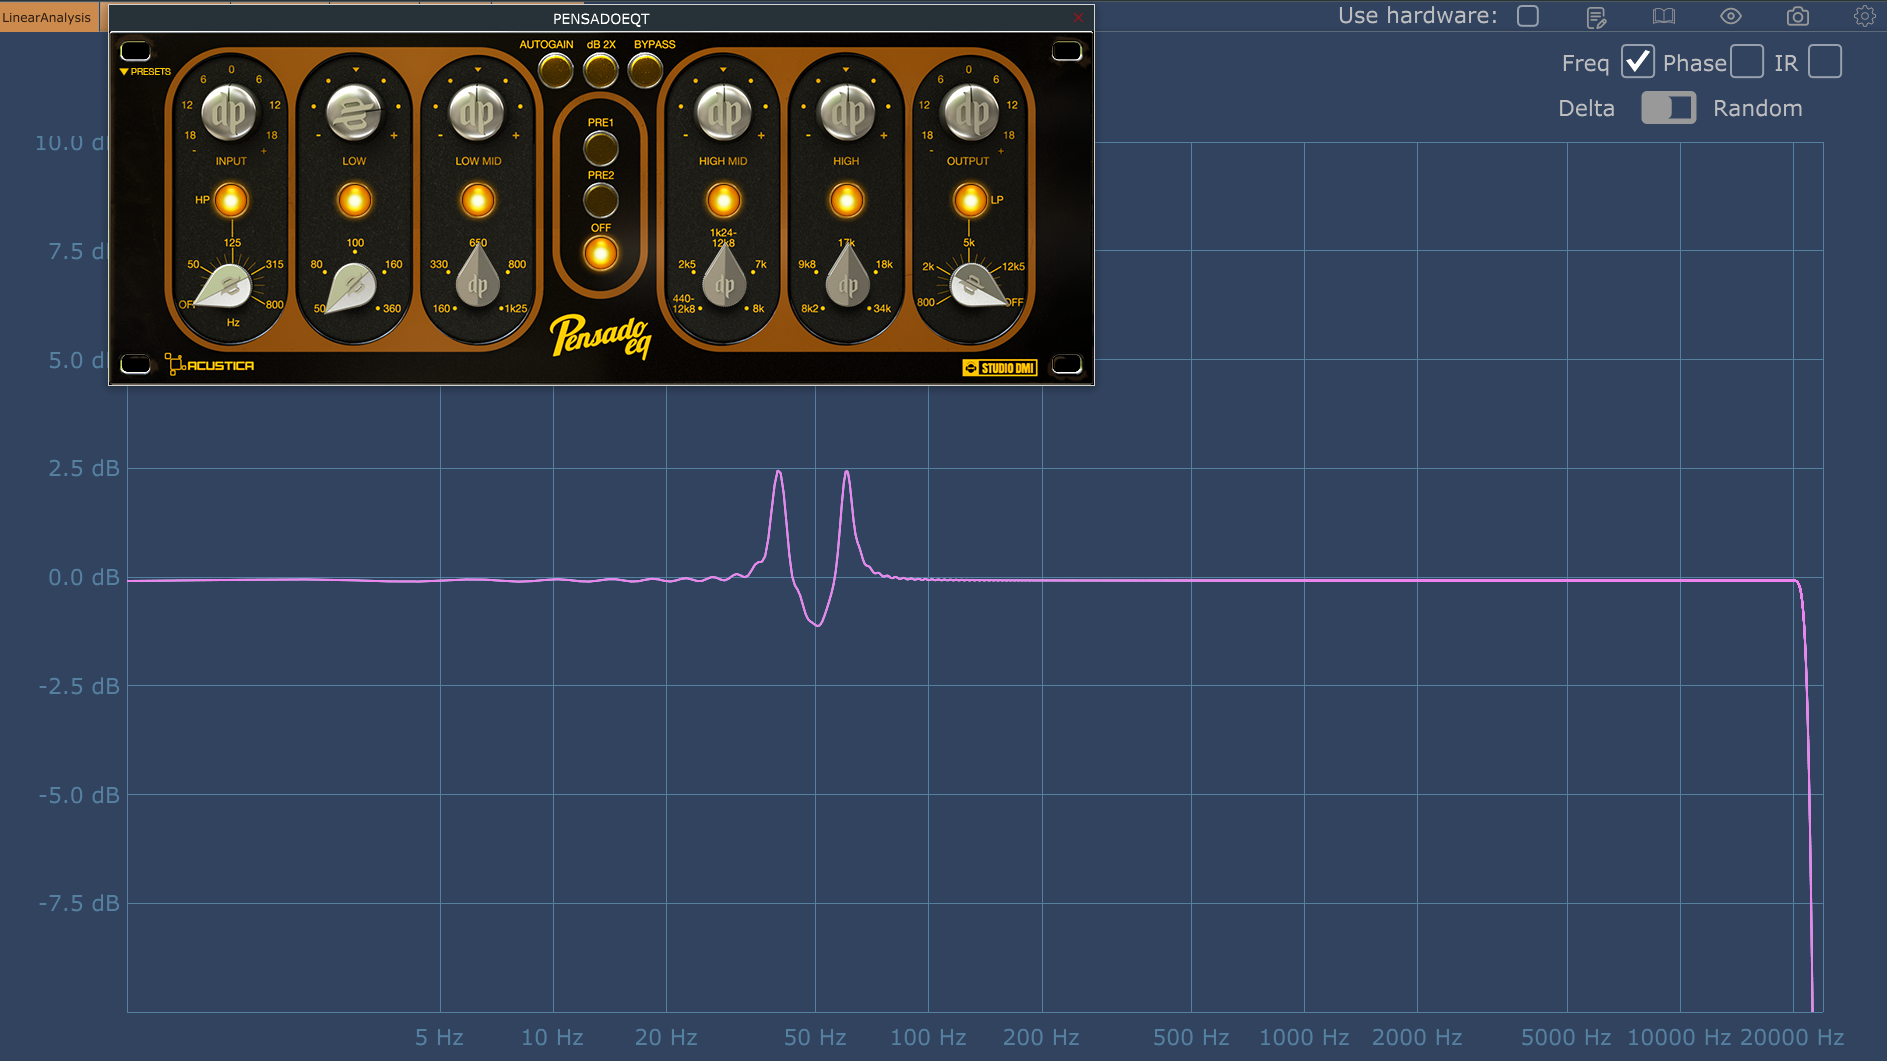Click the 2.5 dB axis label
Screen dimensions: 1887x1061
[x=84, y=469]
